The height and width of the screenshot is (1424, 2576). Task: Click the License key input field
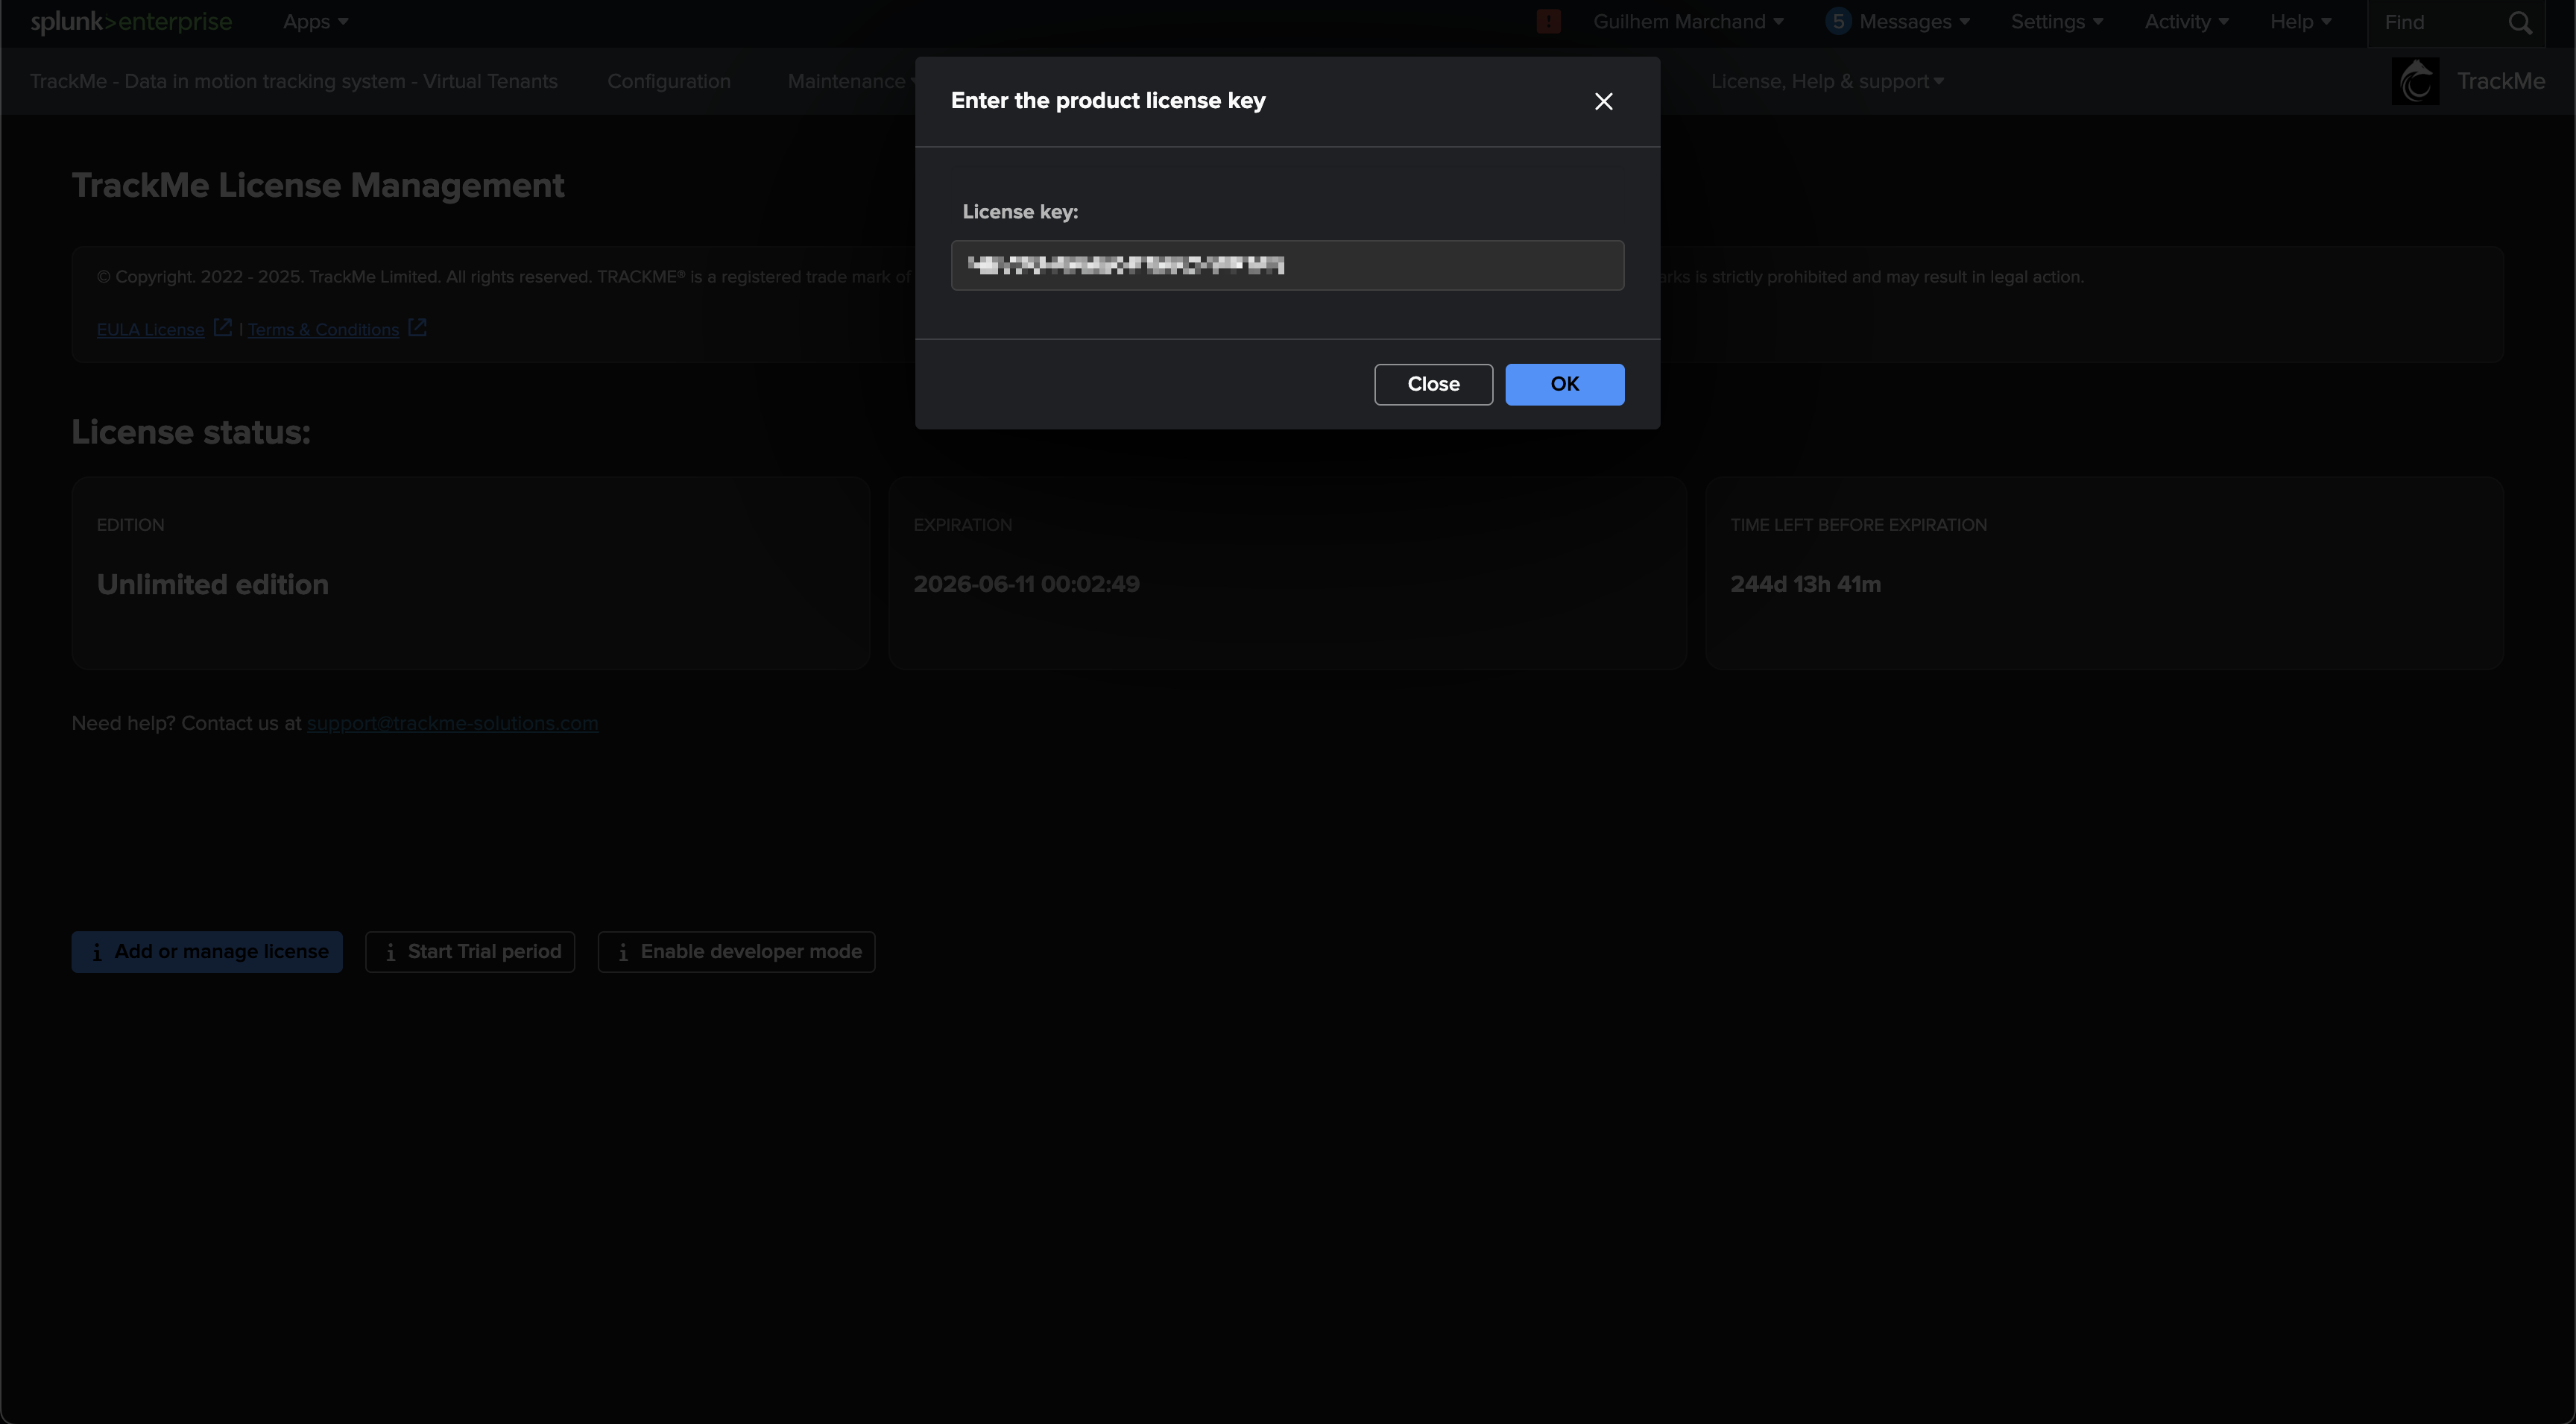(x=1287, y=265)
